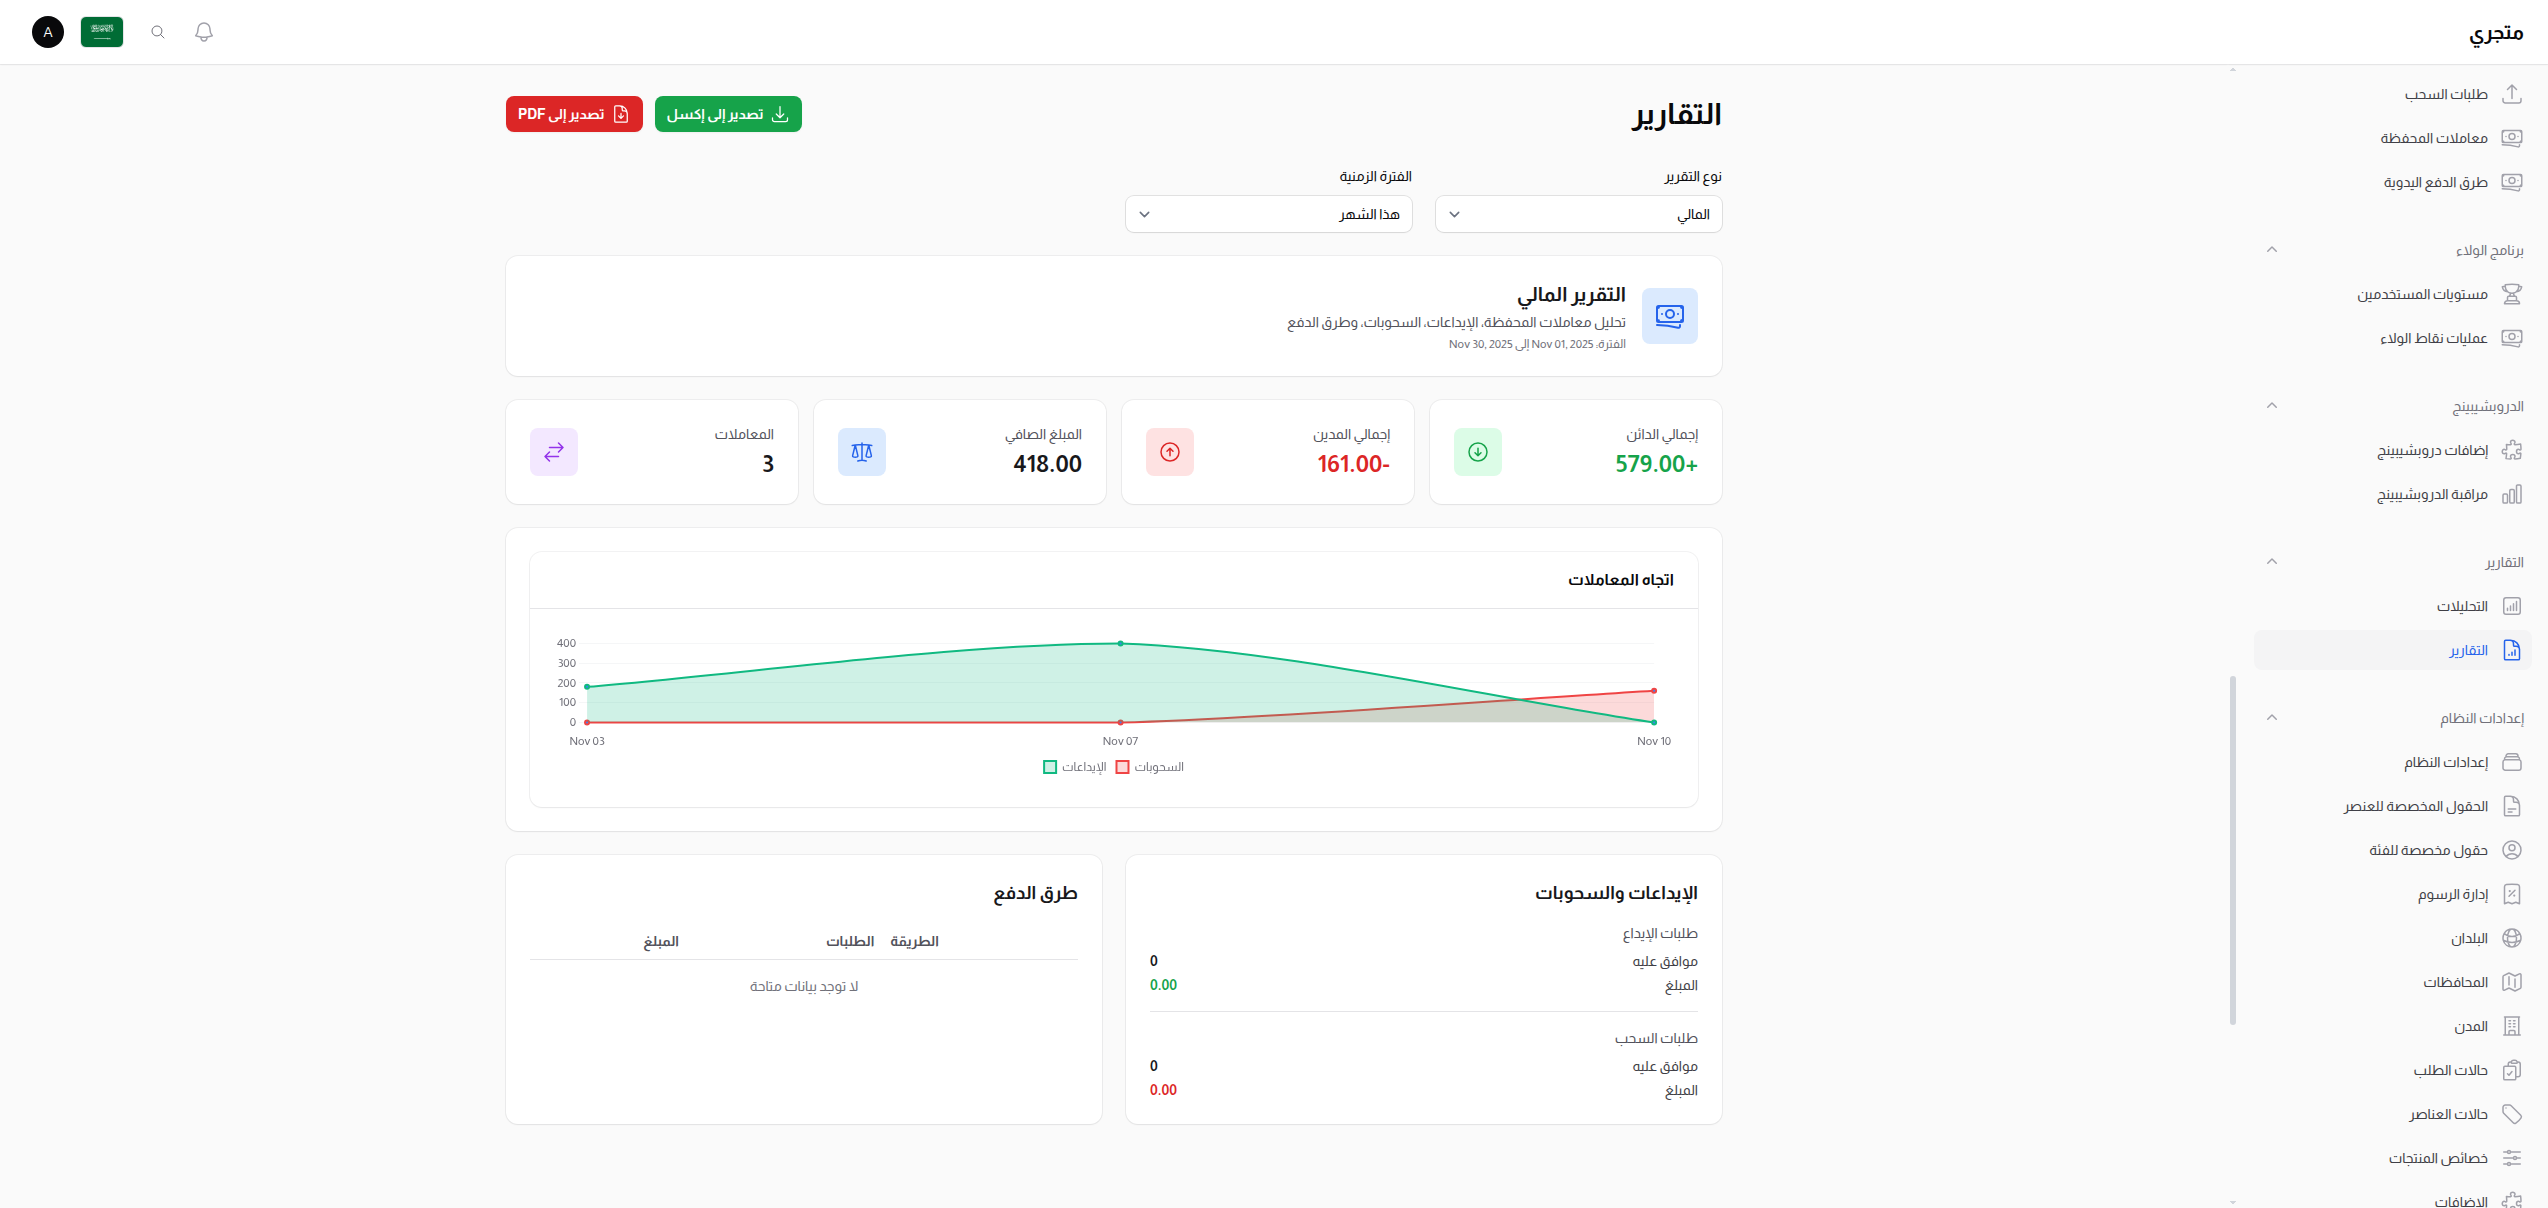The image size is (2548, 1208).
Task: Collapse برنامج الولاء sidebar section
Action: point(2272,250)
